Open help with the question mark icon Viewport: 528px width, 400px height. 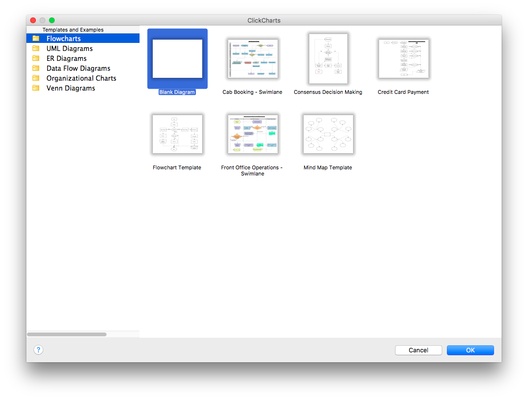coord(38,350)
